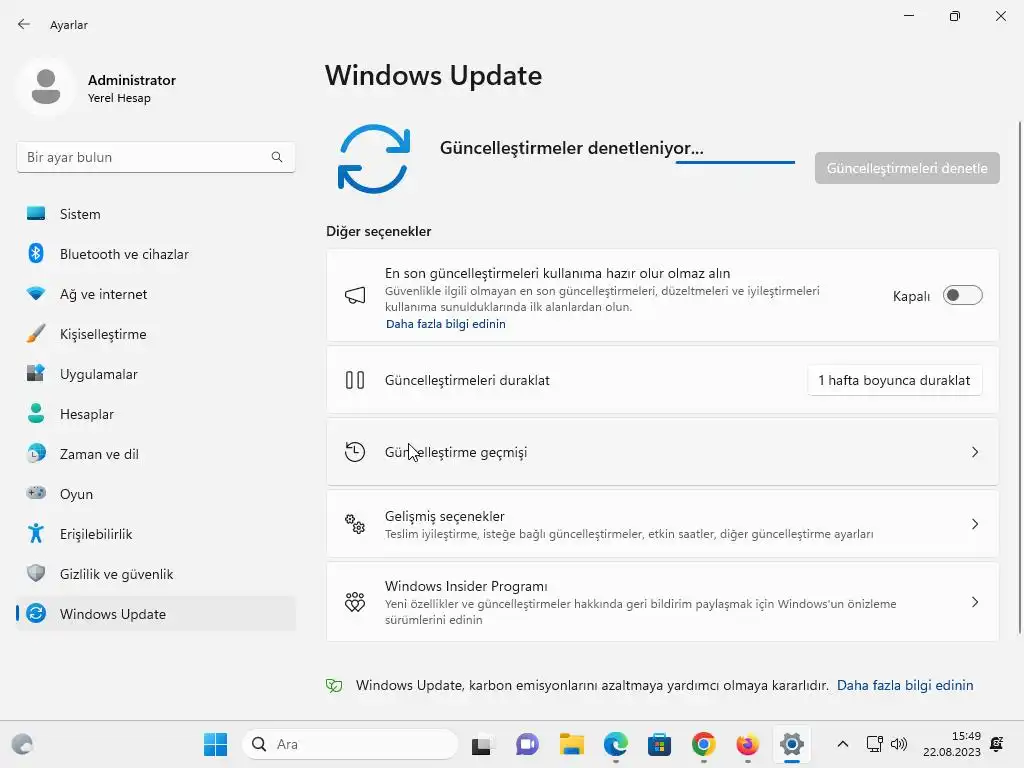The image size is (1024, 768).
Task: Click the network icon in system tray
Action: coord(874,744)
